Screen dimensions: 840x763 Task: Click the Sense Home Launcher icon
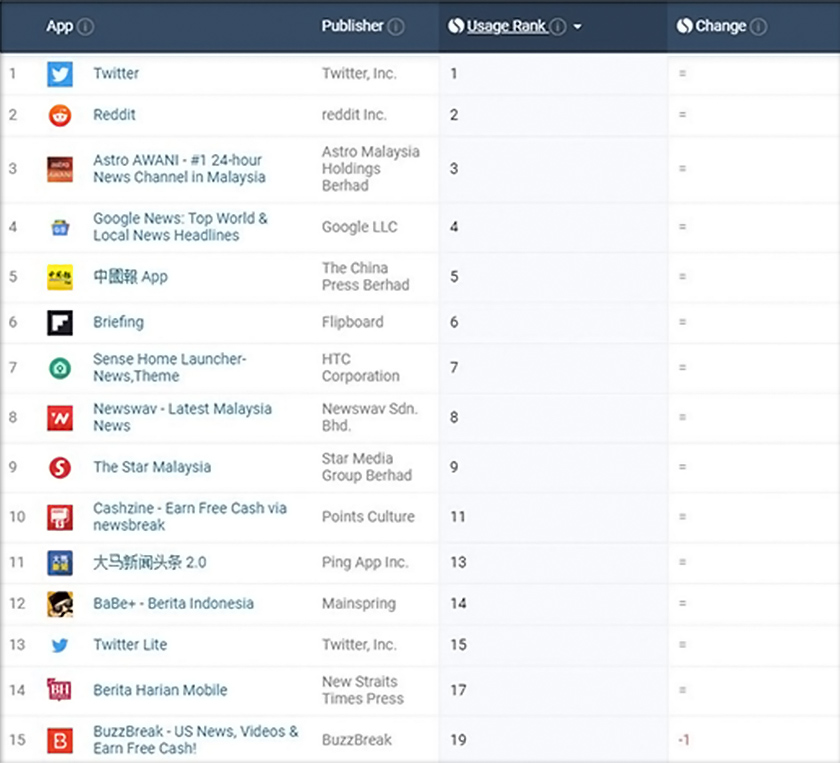pyautogui.click(x=60, y=368)
